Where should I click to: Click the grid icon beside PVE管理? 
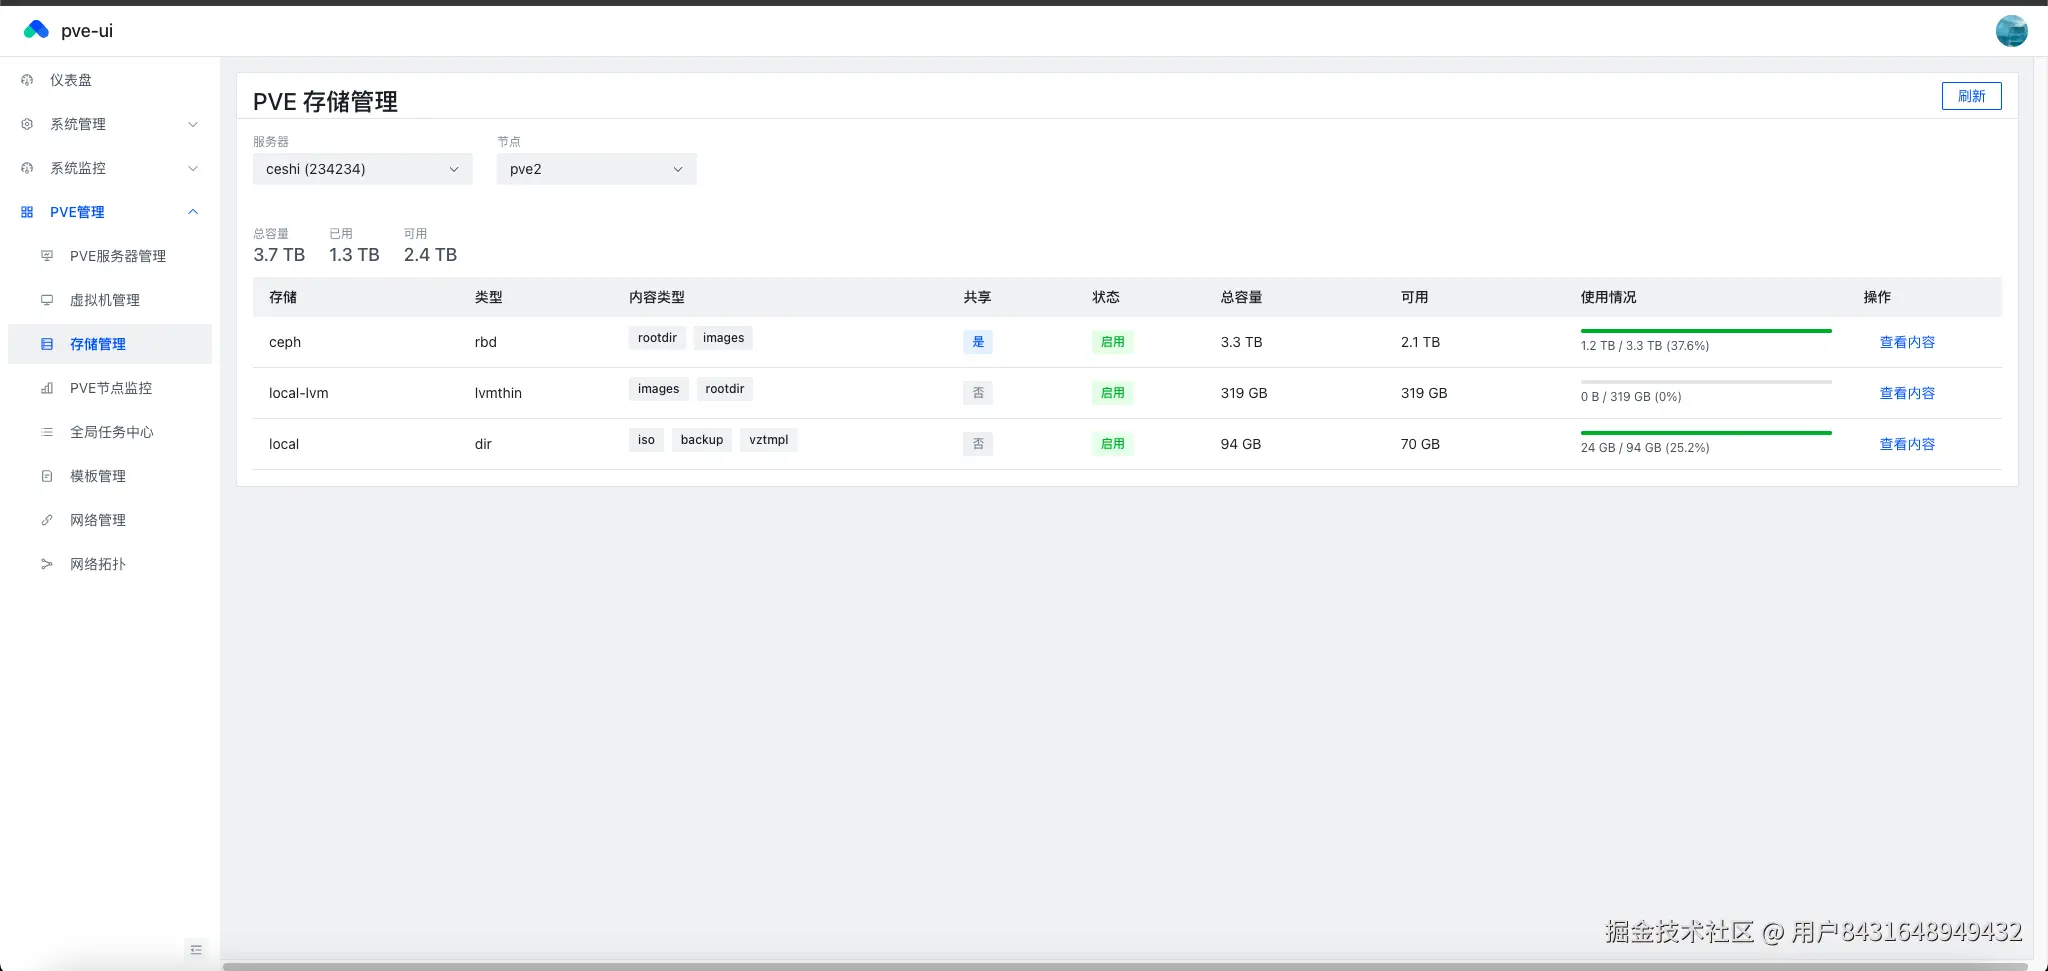point(27,212)
